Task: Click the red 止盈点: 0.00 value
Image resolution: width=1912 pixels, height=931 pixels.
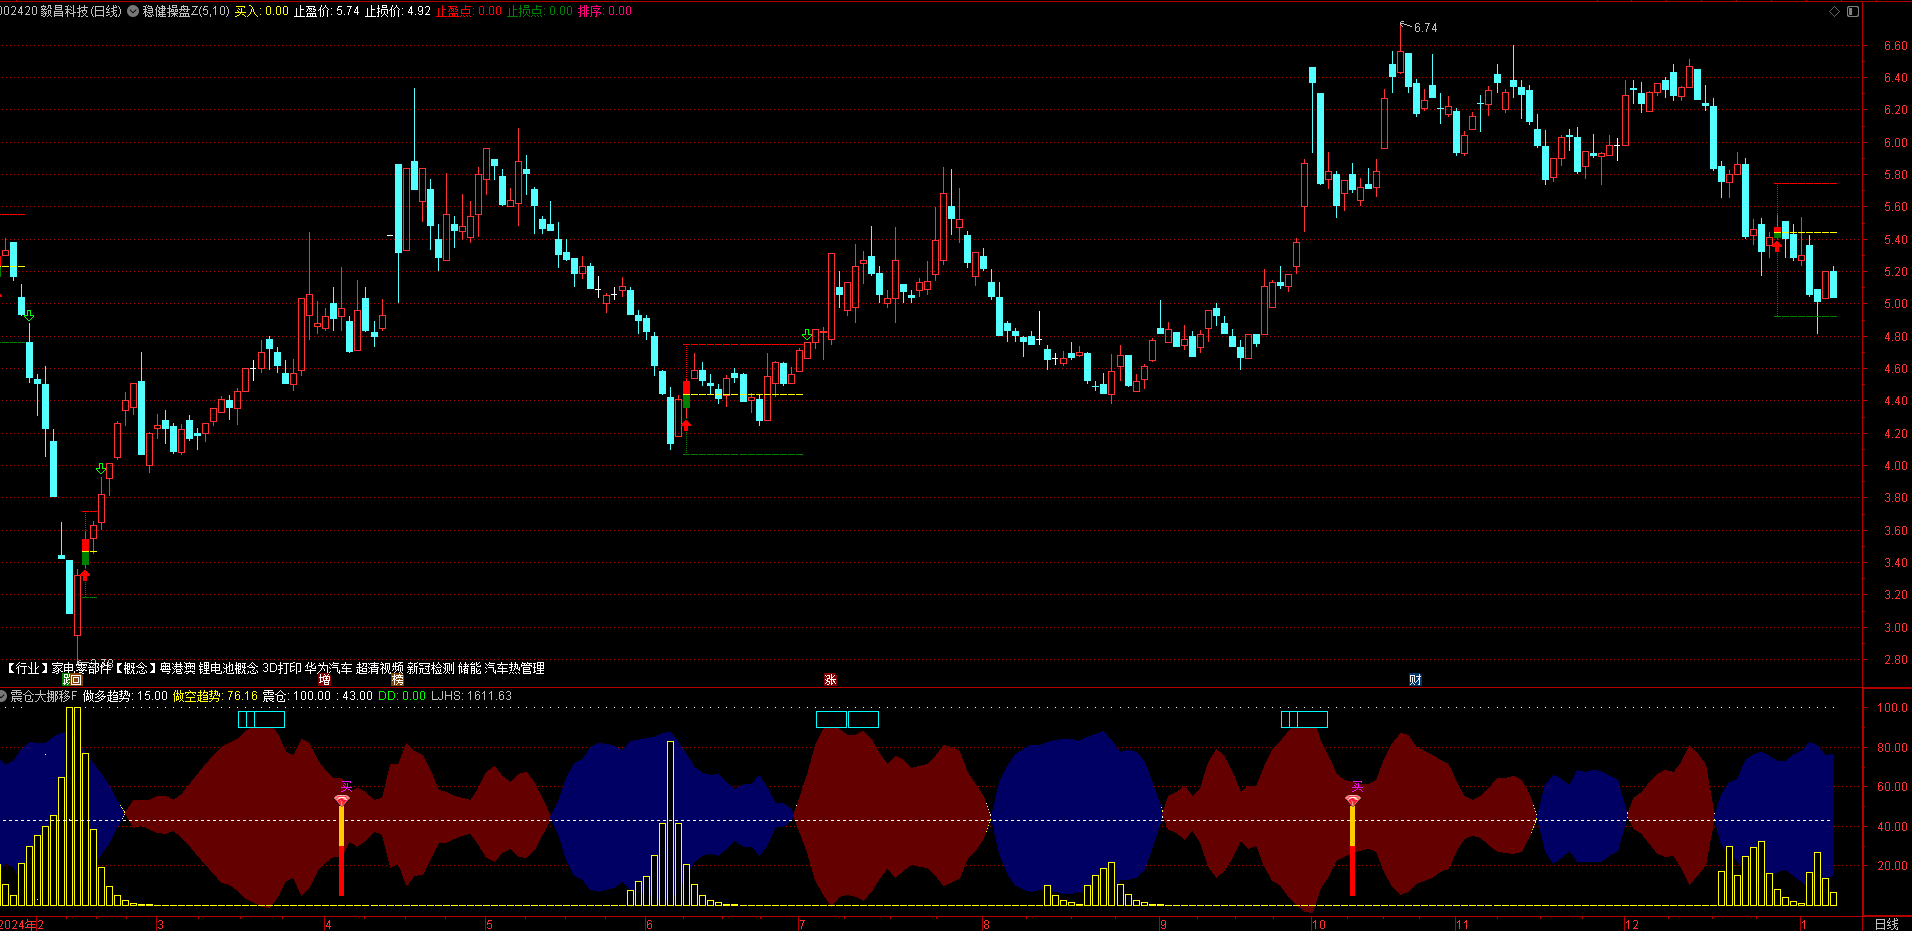Action: click(469, 11)
